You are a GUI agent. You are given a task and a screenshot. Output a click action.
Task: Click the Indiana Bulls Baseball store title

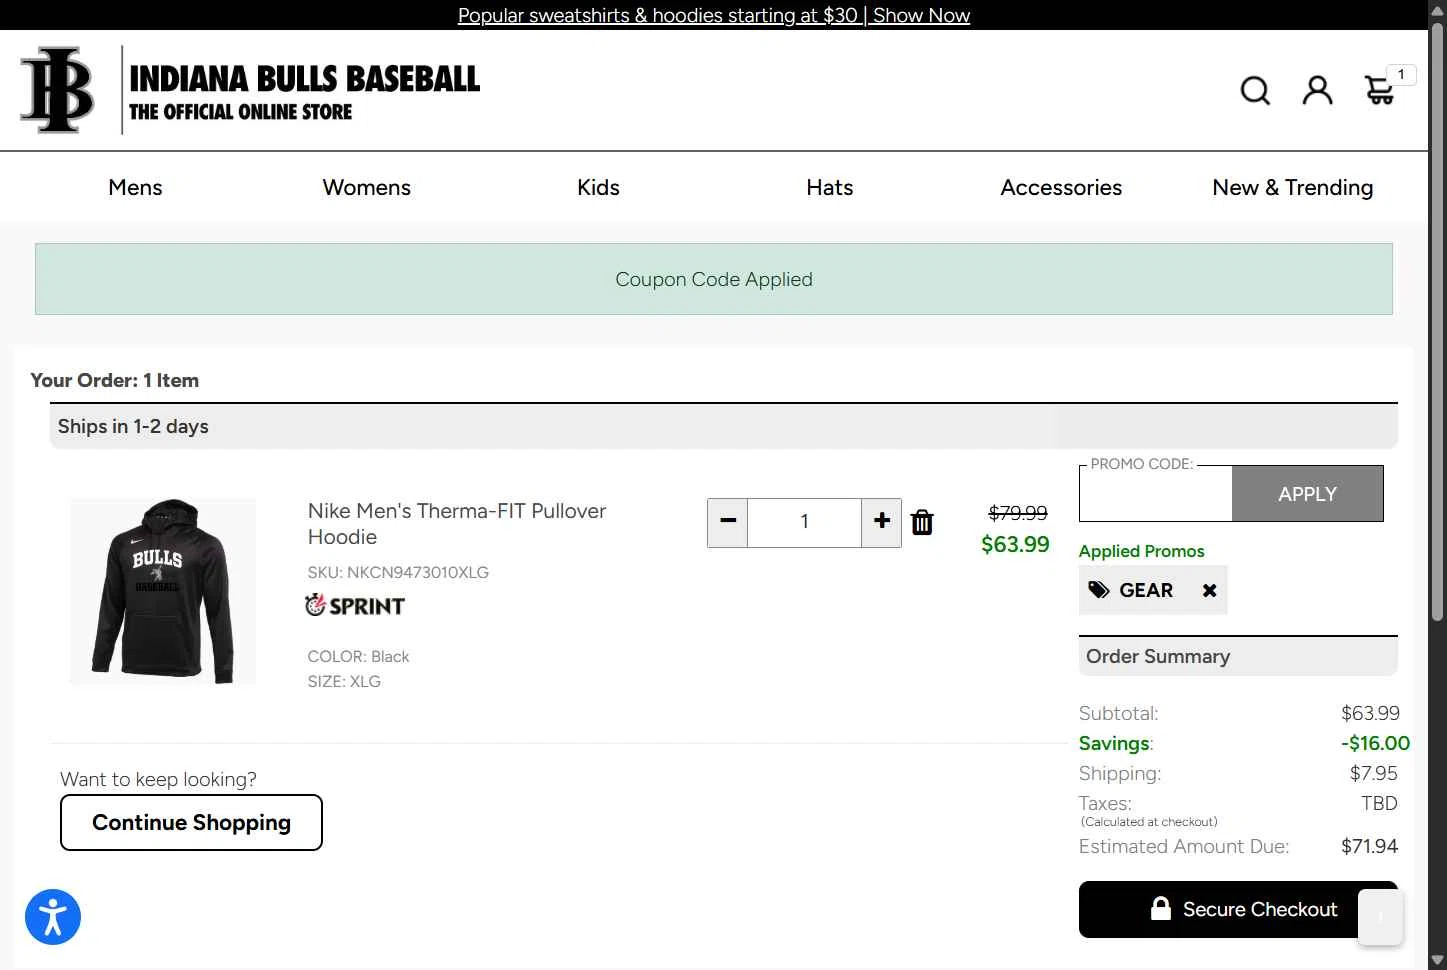[305, 91]
